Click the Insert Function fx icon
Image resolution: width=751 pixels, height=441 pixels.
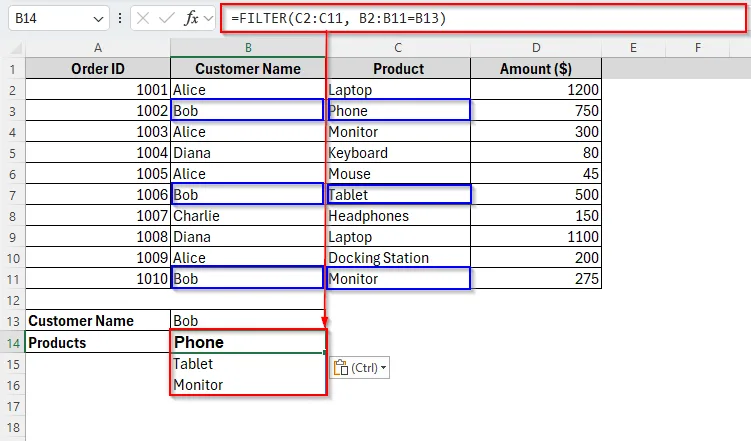pos(192,18)
